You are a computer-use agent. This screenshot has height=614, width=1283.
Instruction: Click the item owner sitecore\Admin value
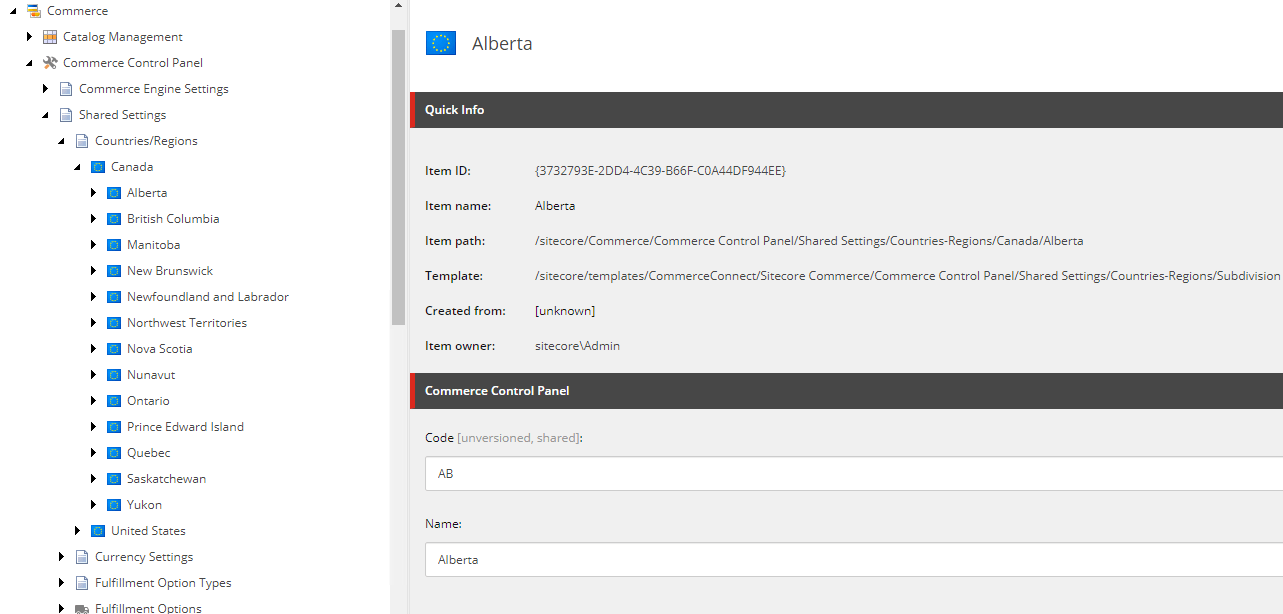[x=577, y=346]
